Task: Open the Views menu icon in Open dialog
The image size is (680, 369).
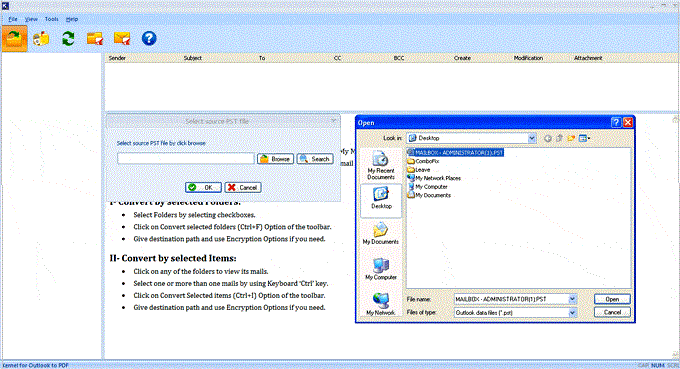Action: (x=585, y=138)
